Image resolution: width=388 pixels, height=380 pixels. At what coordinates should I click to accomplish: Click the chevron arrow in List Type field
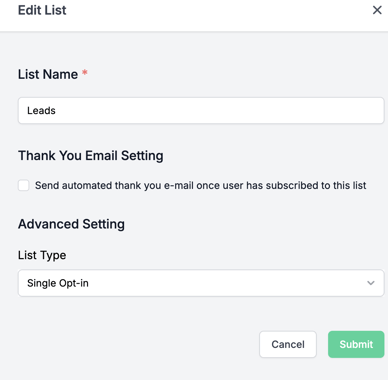click(x=371, y=283)
